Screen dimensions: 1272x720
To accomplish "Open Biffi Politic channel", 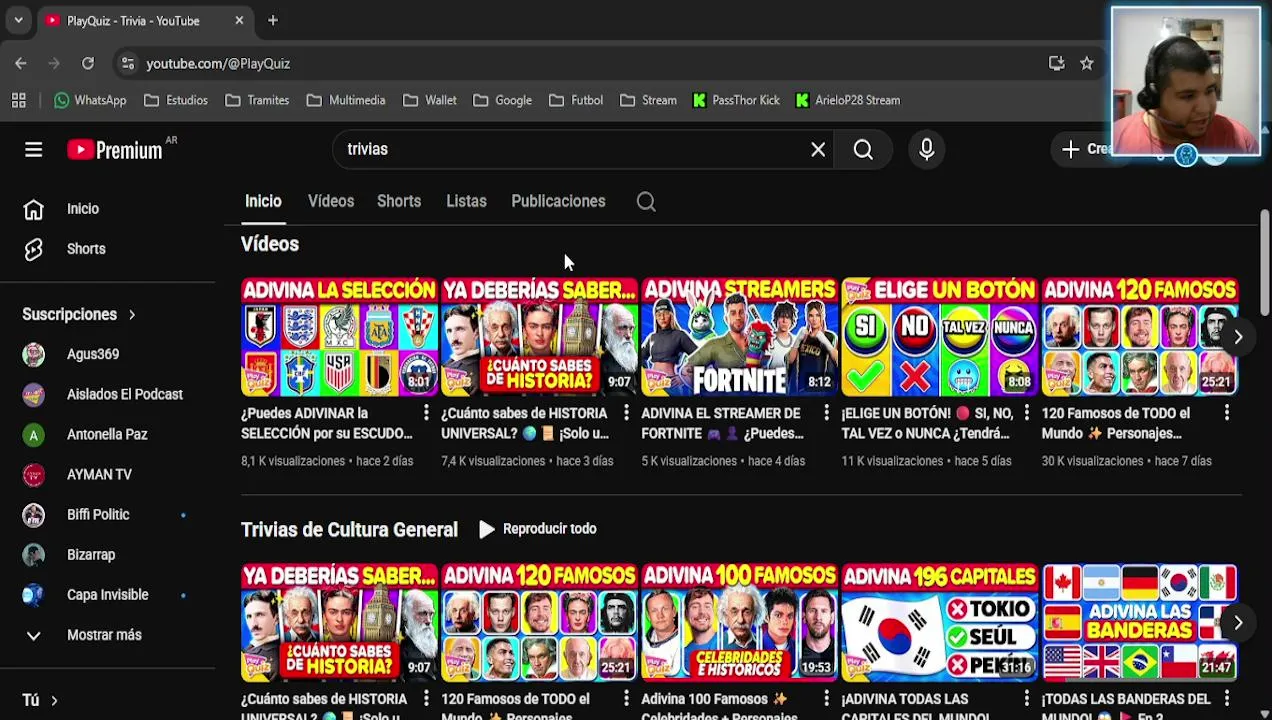I will 98,514.
